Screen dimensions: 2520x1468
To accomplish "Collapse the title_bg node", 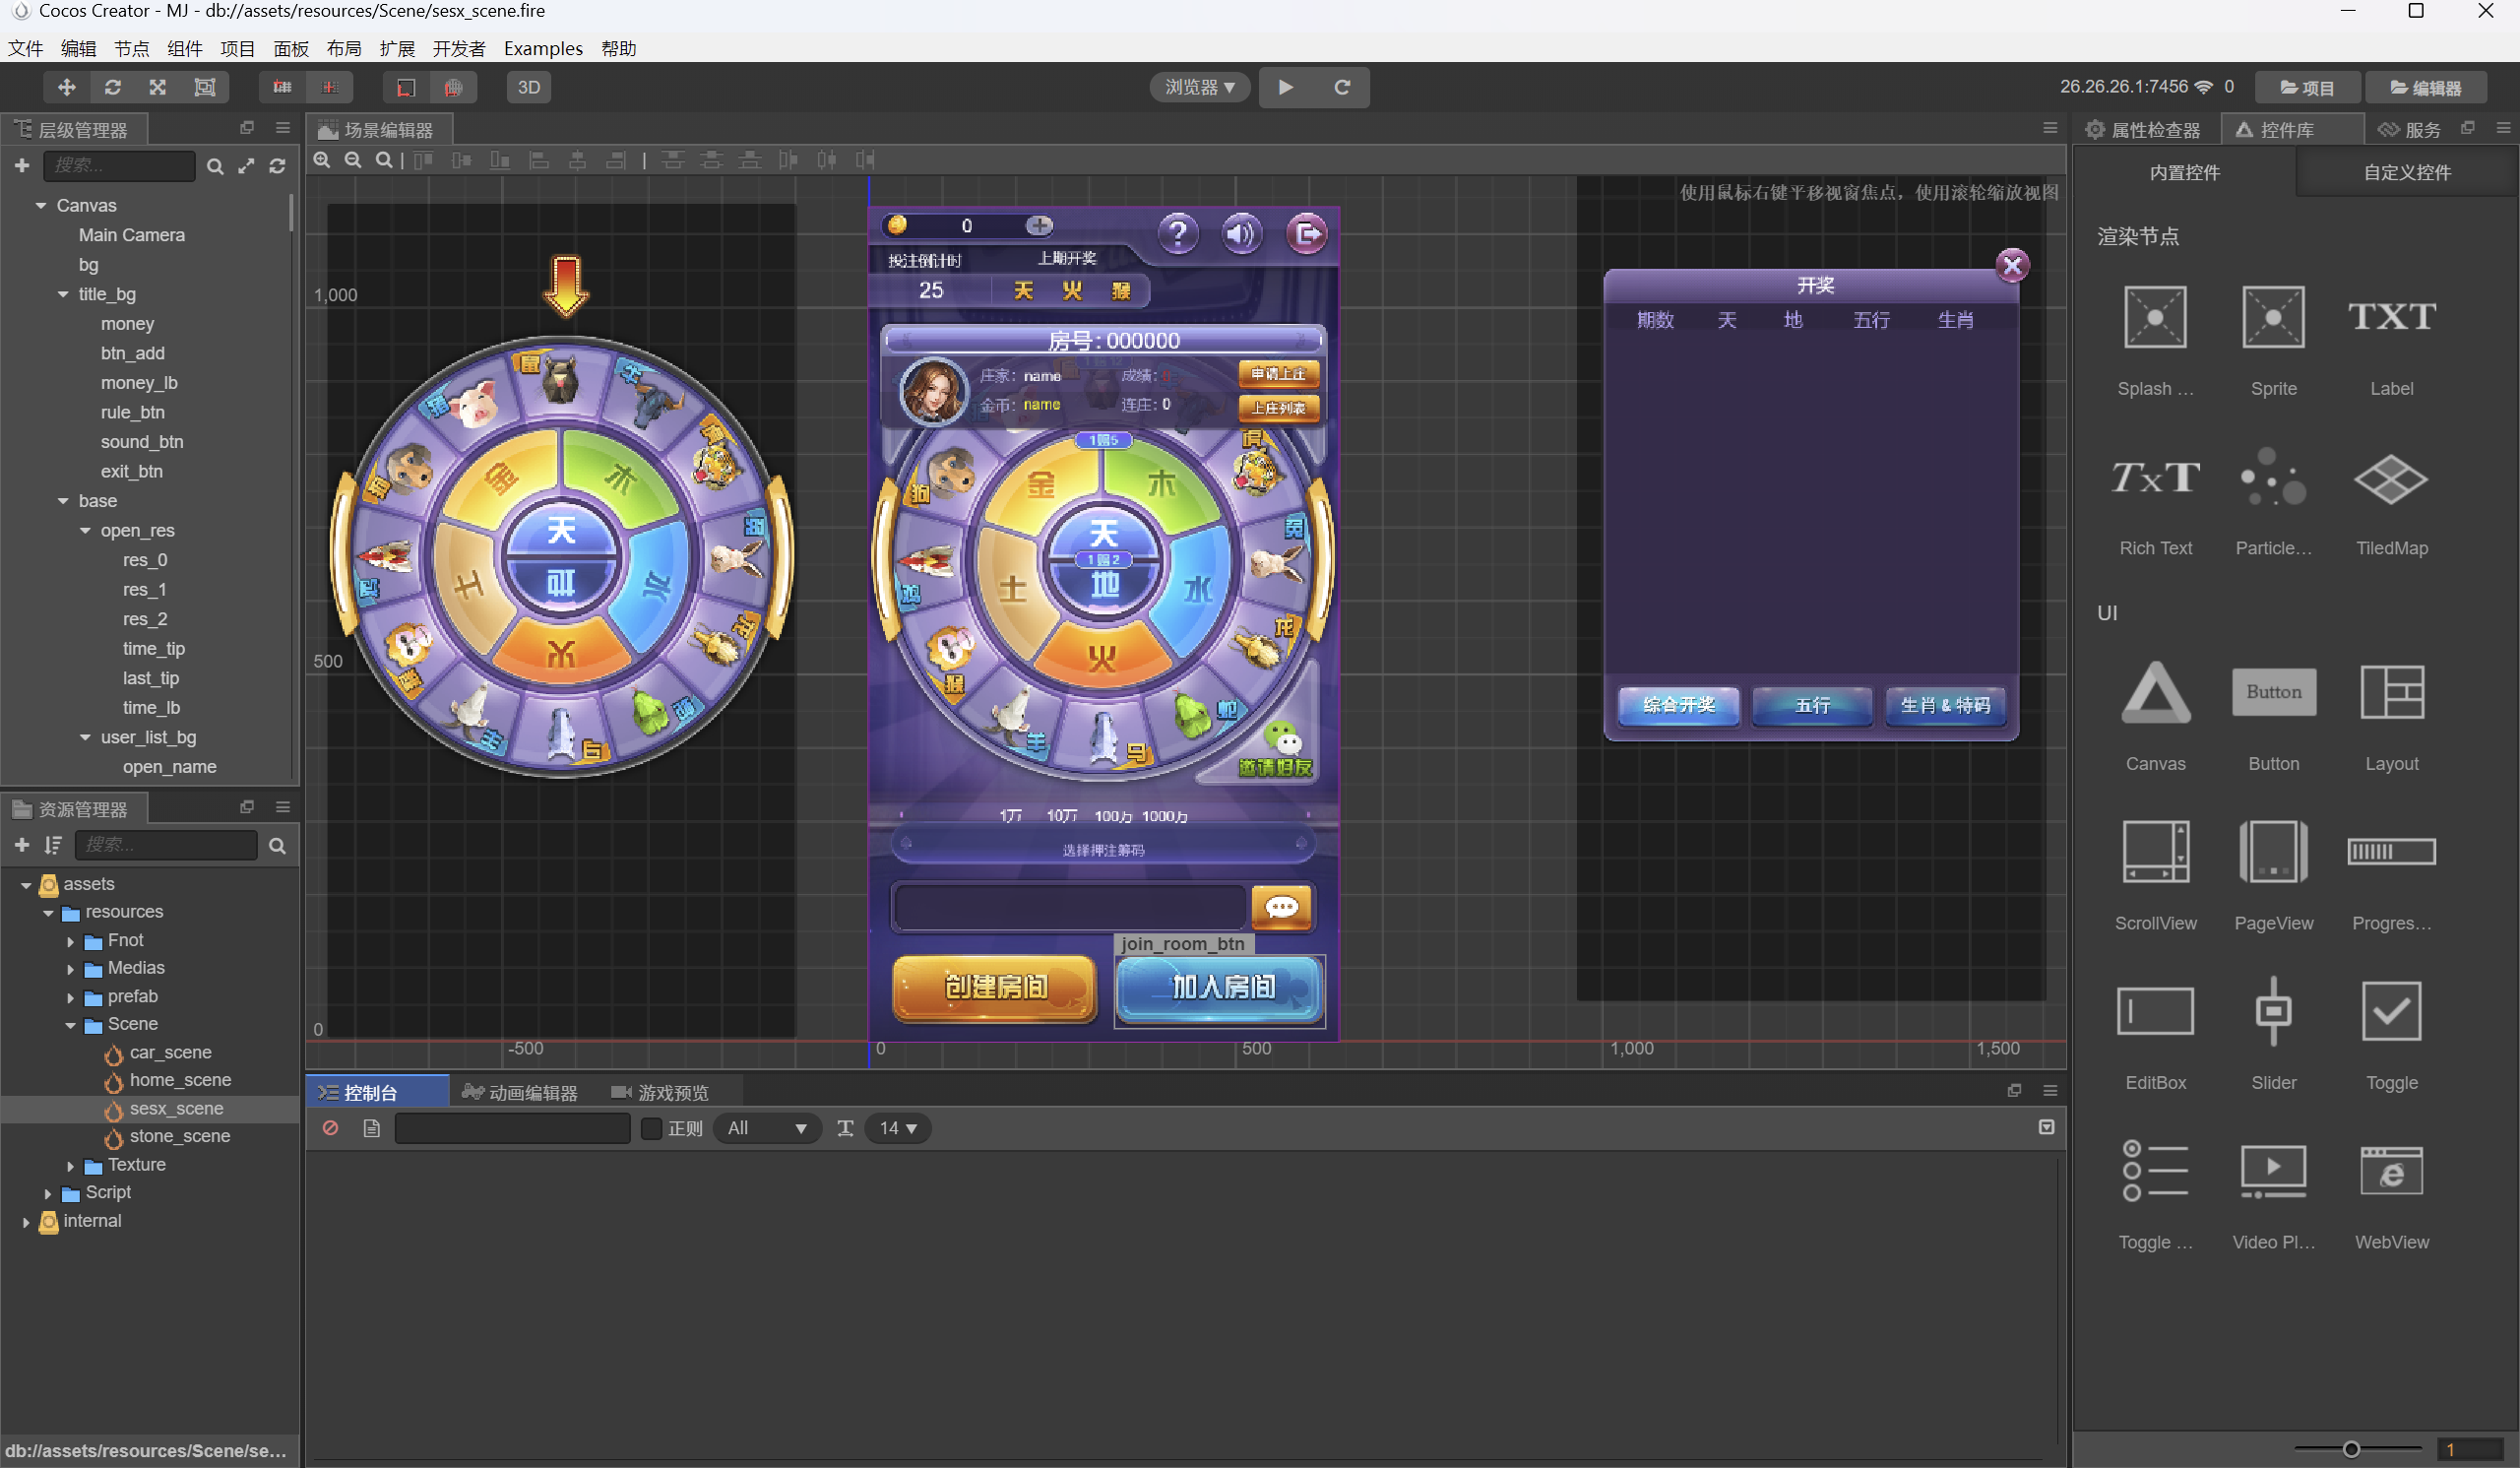I will point(63,294).
